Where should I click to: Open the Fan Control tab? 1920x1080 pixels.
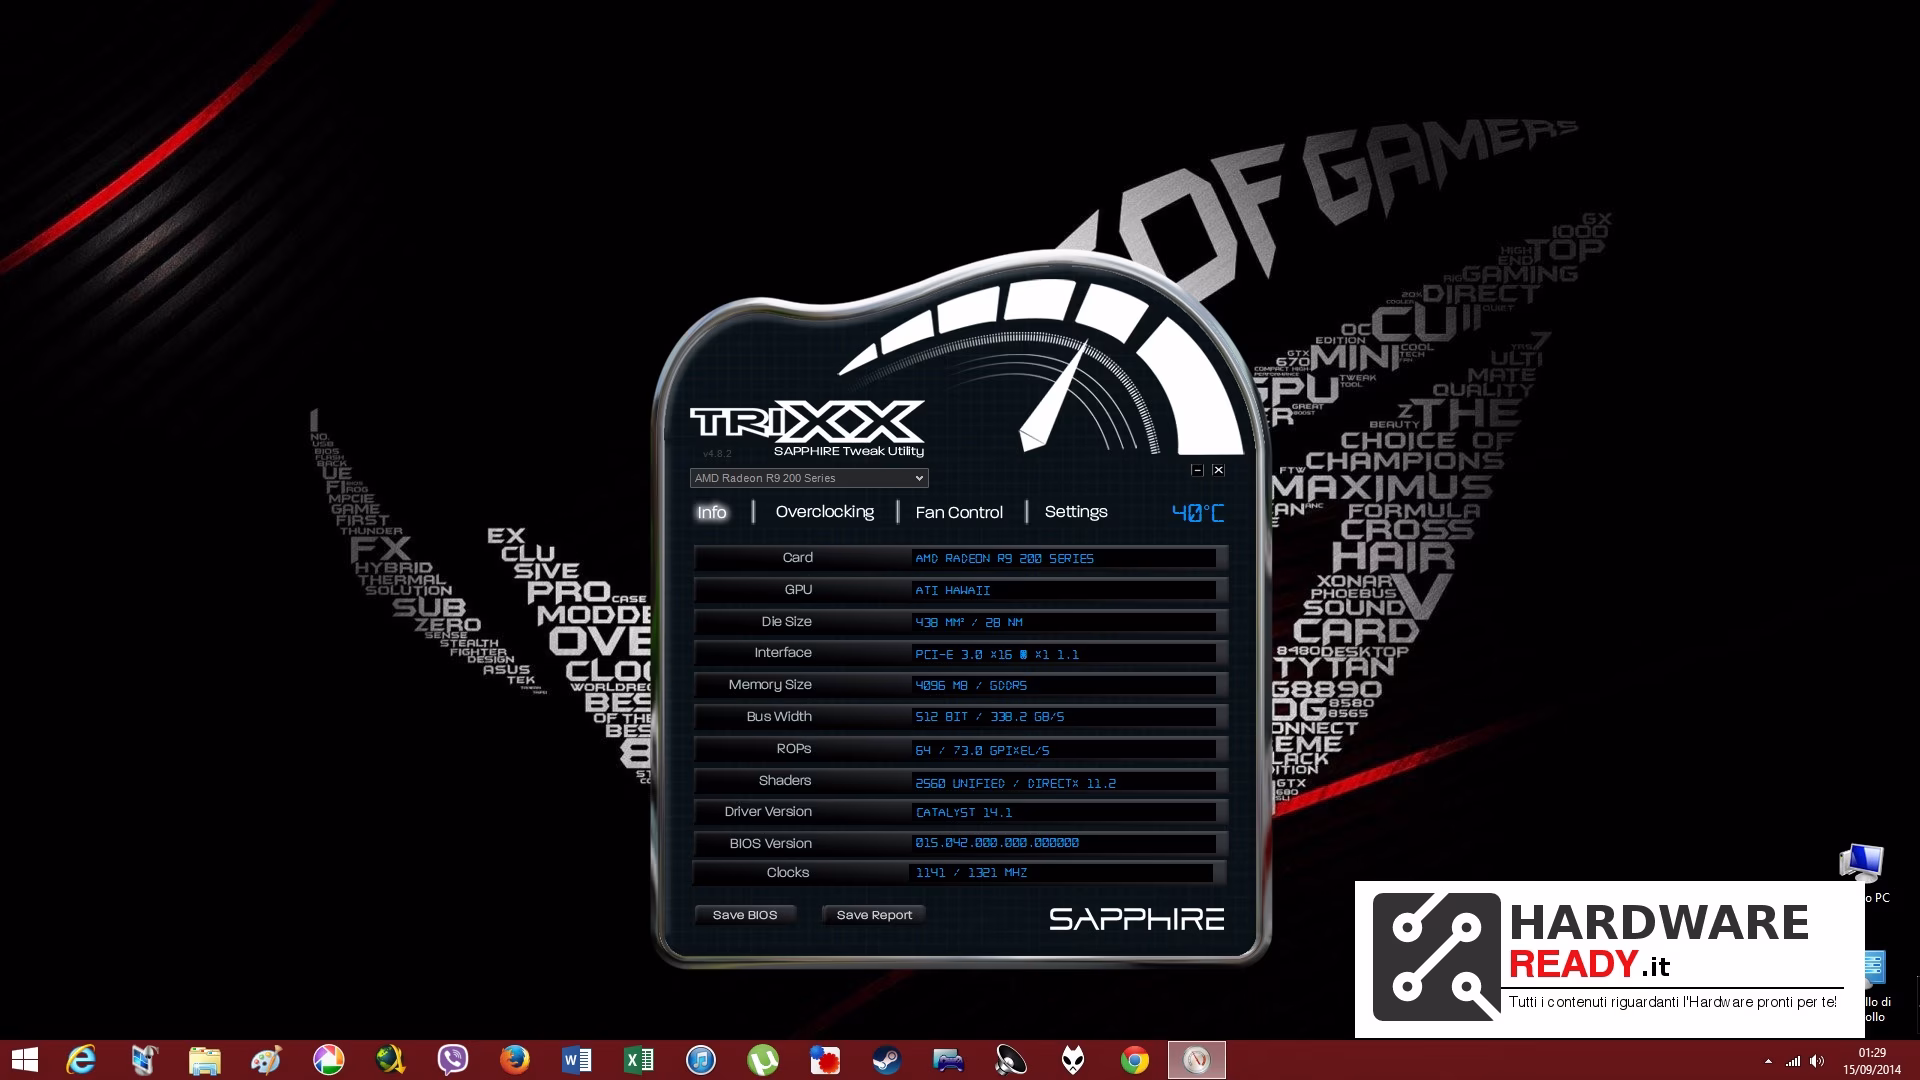959,512
